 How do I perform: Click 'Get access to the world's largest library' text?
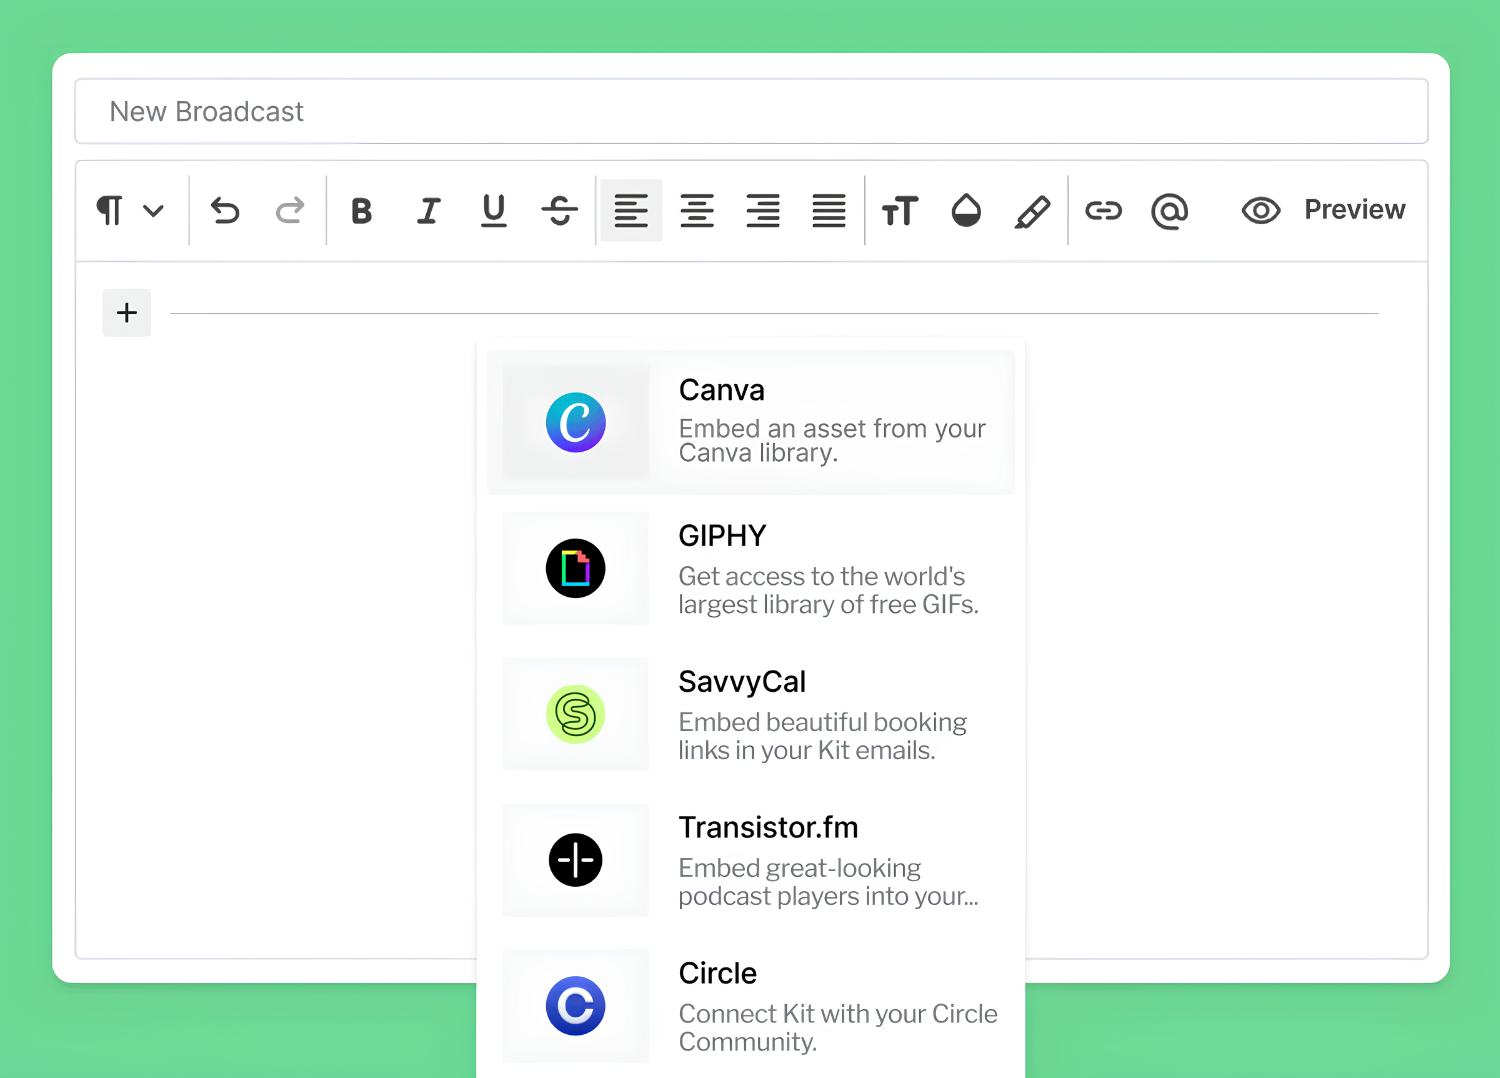point(828,590)
